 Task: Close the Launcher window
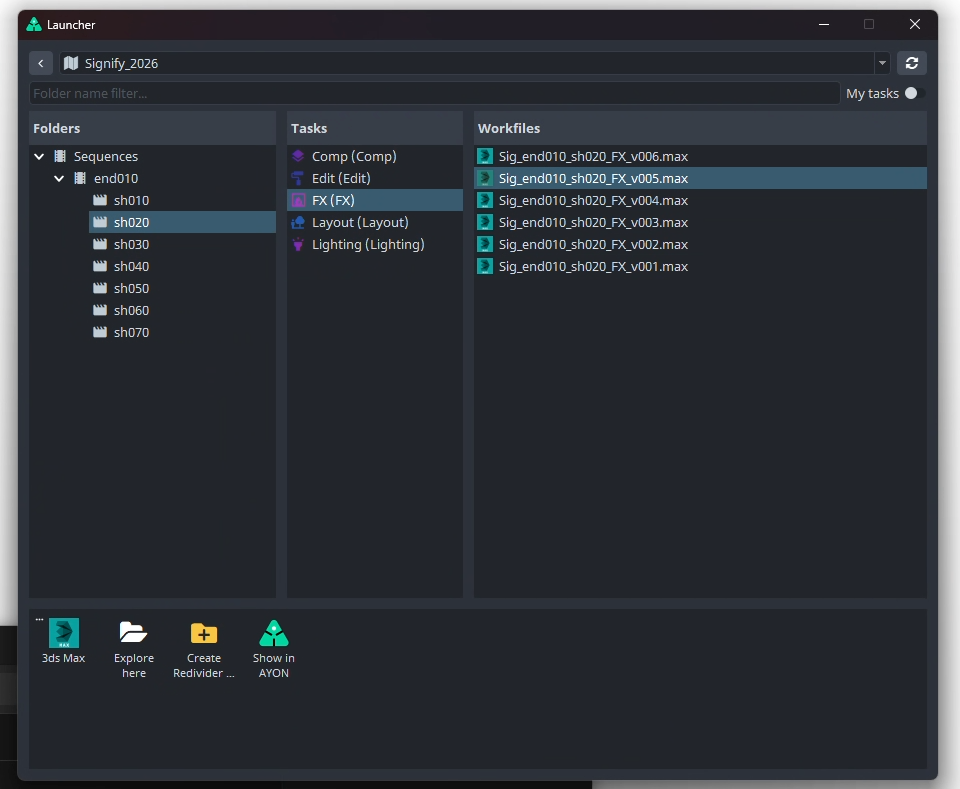click(915, 24)
